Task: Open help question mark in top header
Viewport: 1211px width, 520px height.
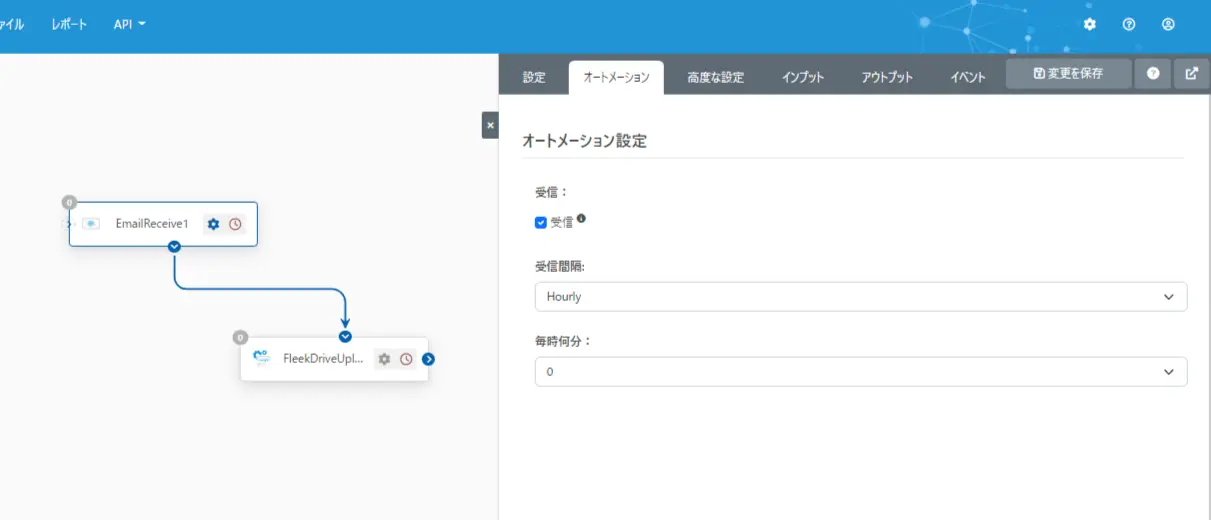Action: coord(1129,24)
